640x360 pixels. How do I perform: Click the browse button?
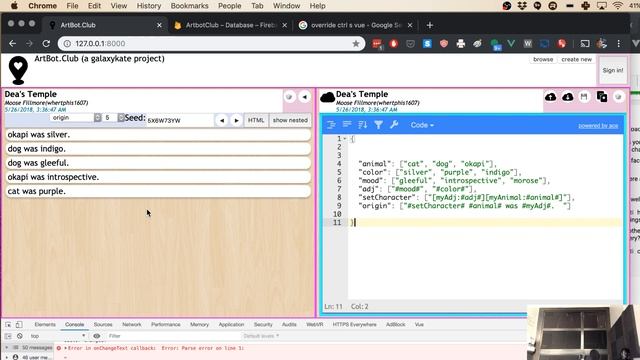click(543, 60)
